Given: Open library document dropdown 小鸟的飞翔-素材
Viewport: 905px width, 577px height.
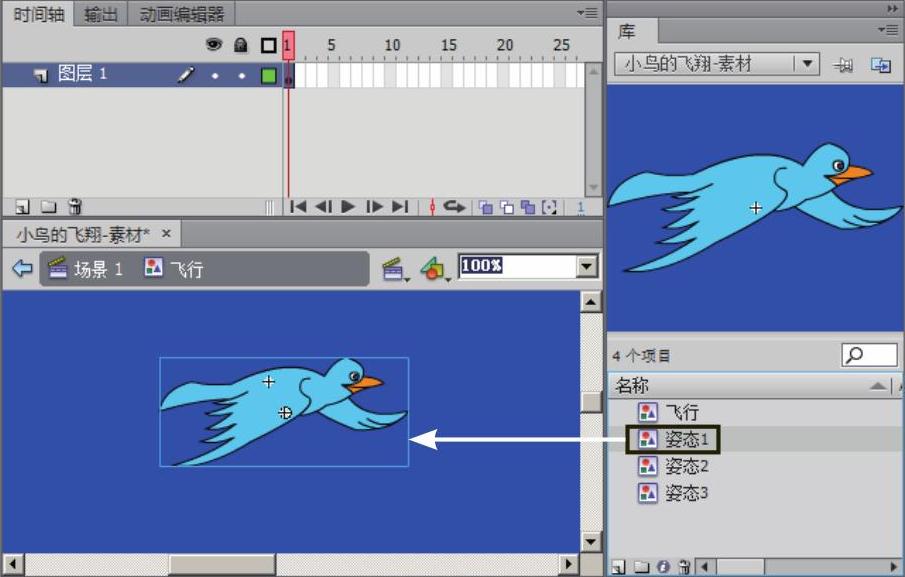Looking at the screenshot, I should (x=717, y=63).
